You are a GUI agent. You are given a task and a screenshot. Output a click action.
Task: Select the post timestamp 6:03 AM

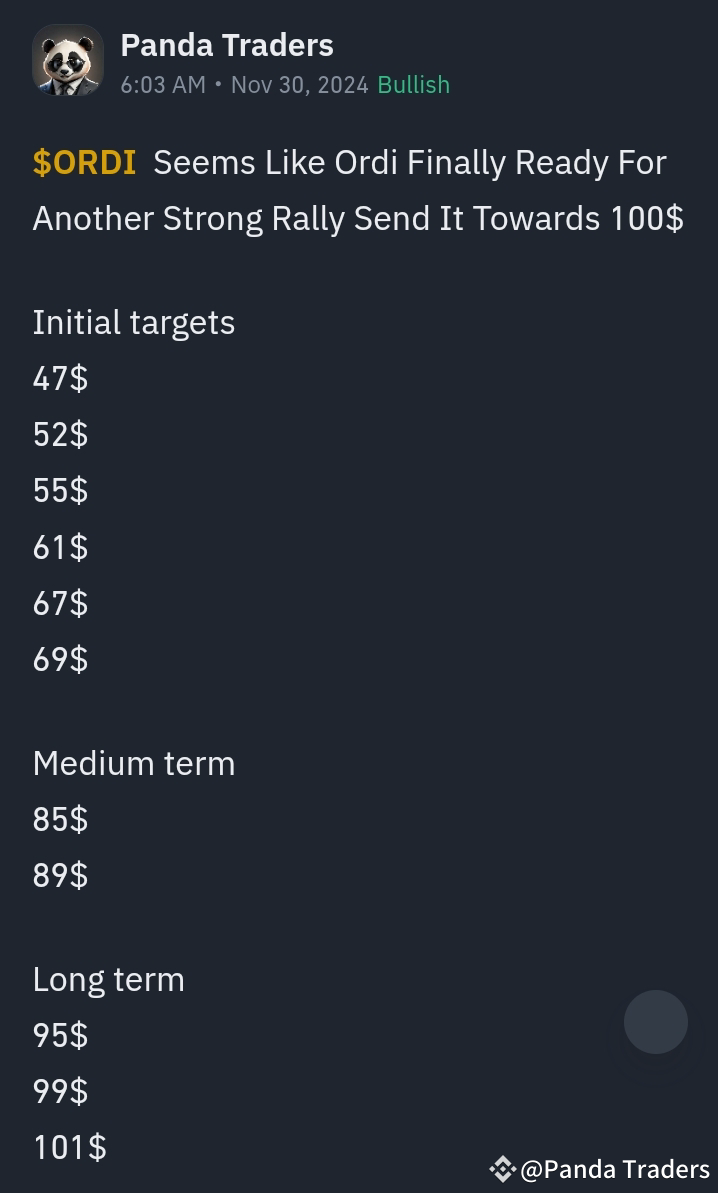point(163,85)
